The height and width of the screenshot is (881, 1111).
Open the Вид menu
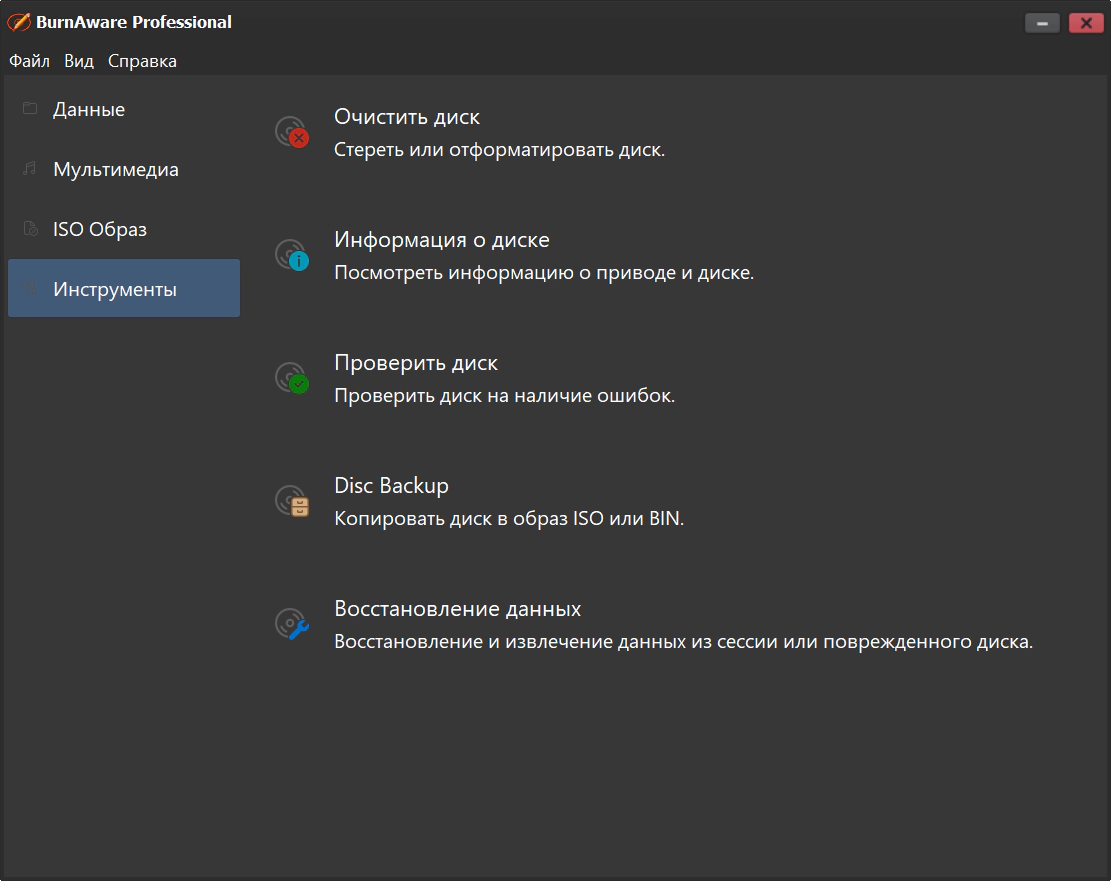(x=79, y=61)
